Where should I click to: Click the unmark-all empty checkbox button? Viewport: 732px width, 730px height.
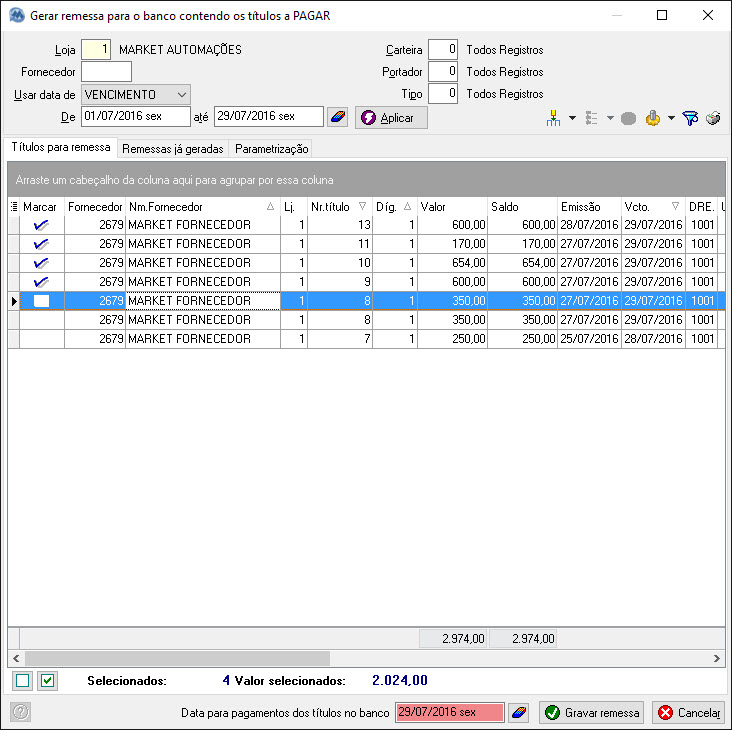[x=22, y=681]
